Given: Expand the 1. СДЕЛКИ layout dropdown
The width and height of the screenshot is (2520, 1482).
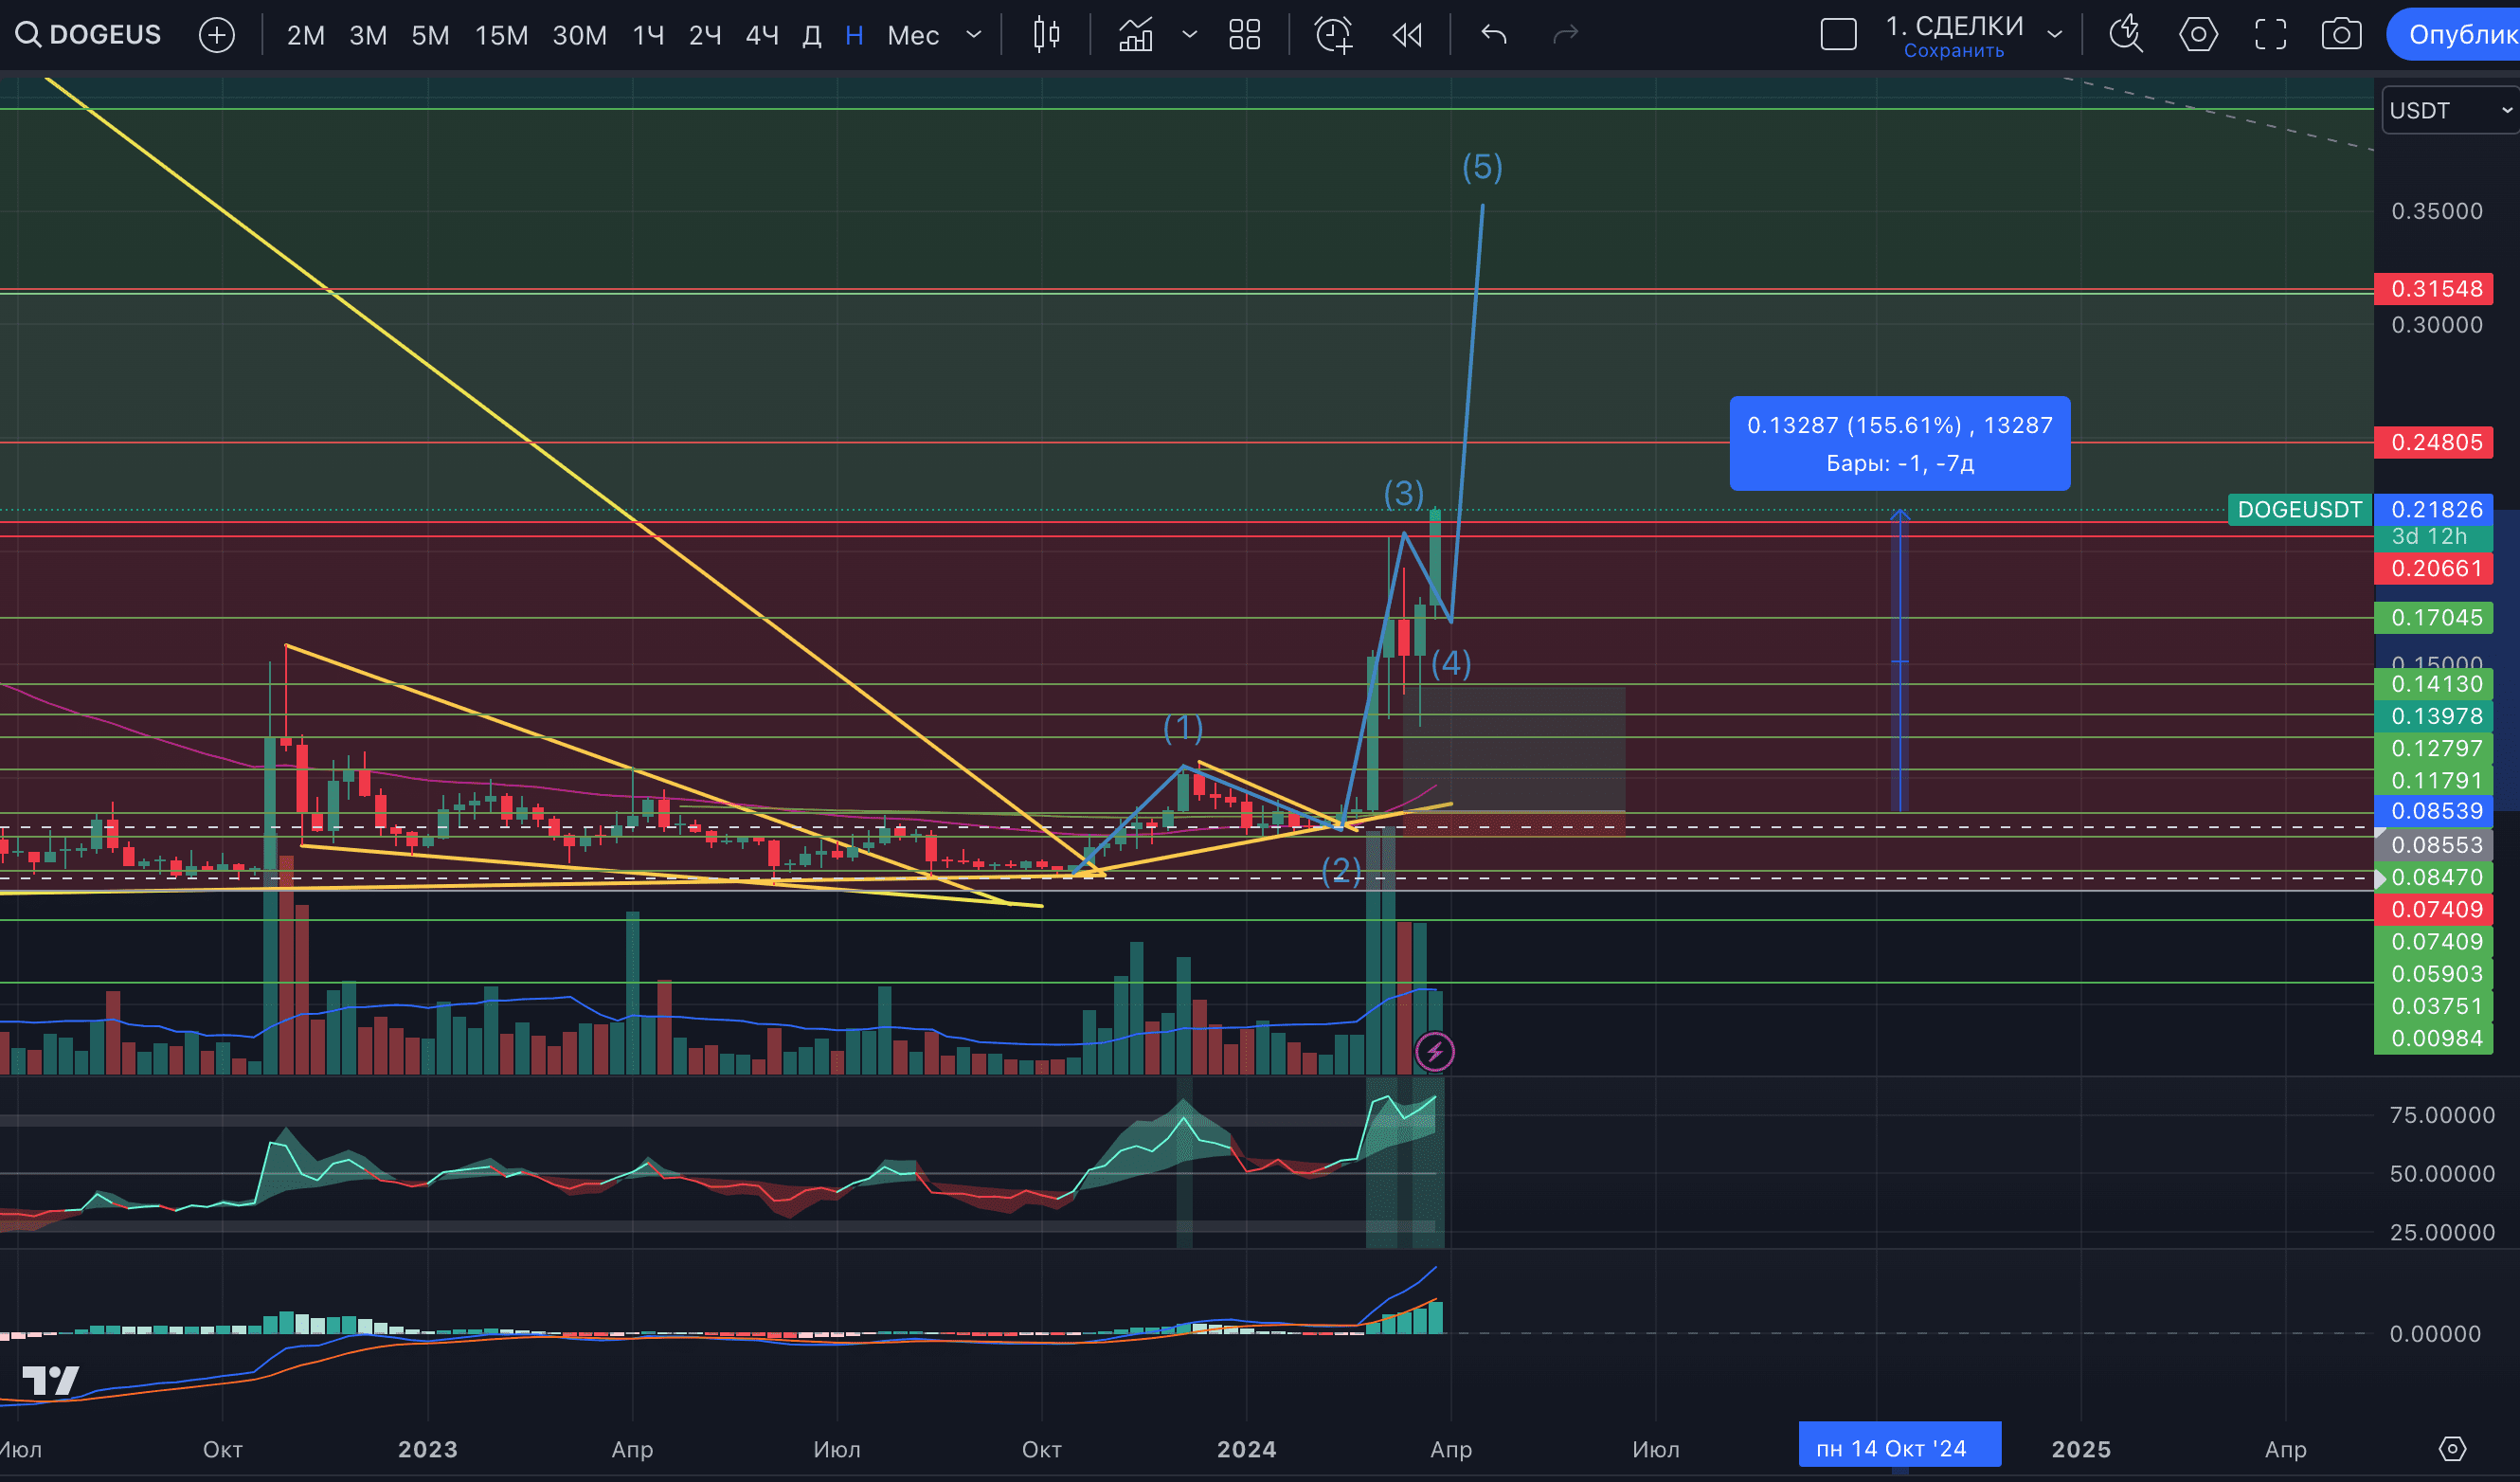Looking at the screenshot, I should click(2055, 34).
